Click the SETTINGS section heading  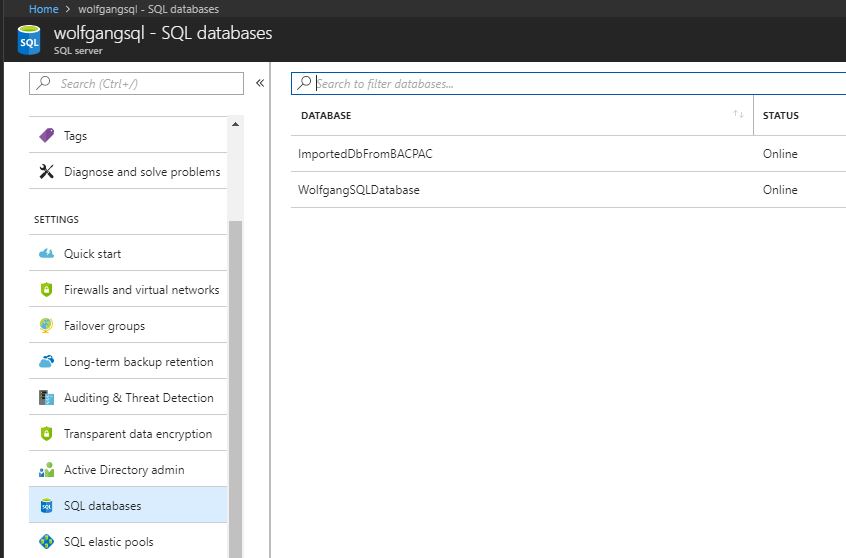pyautogui.click(x=56, y=220)
